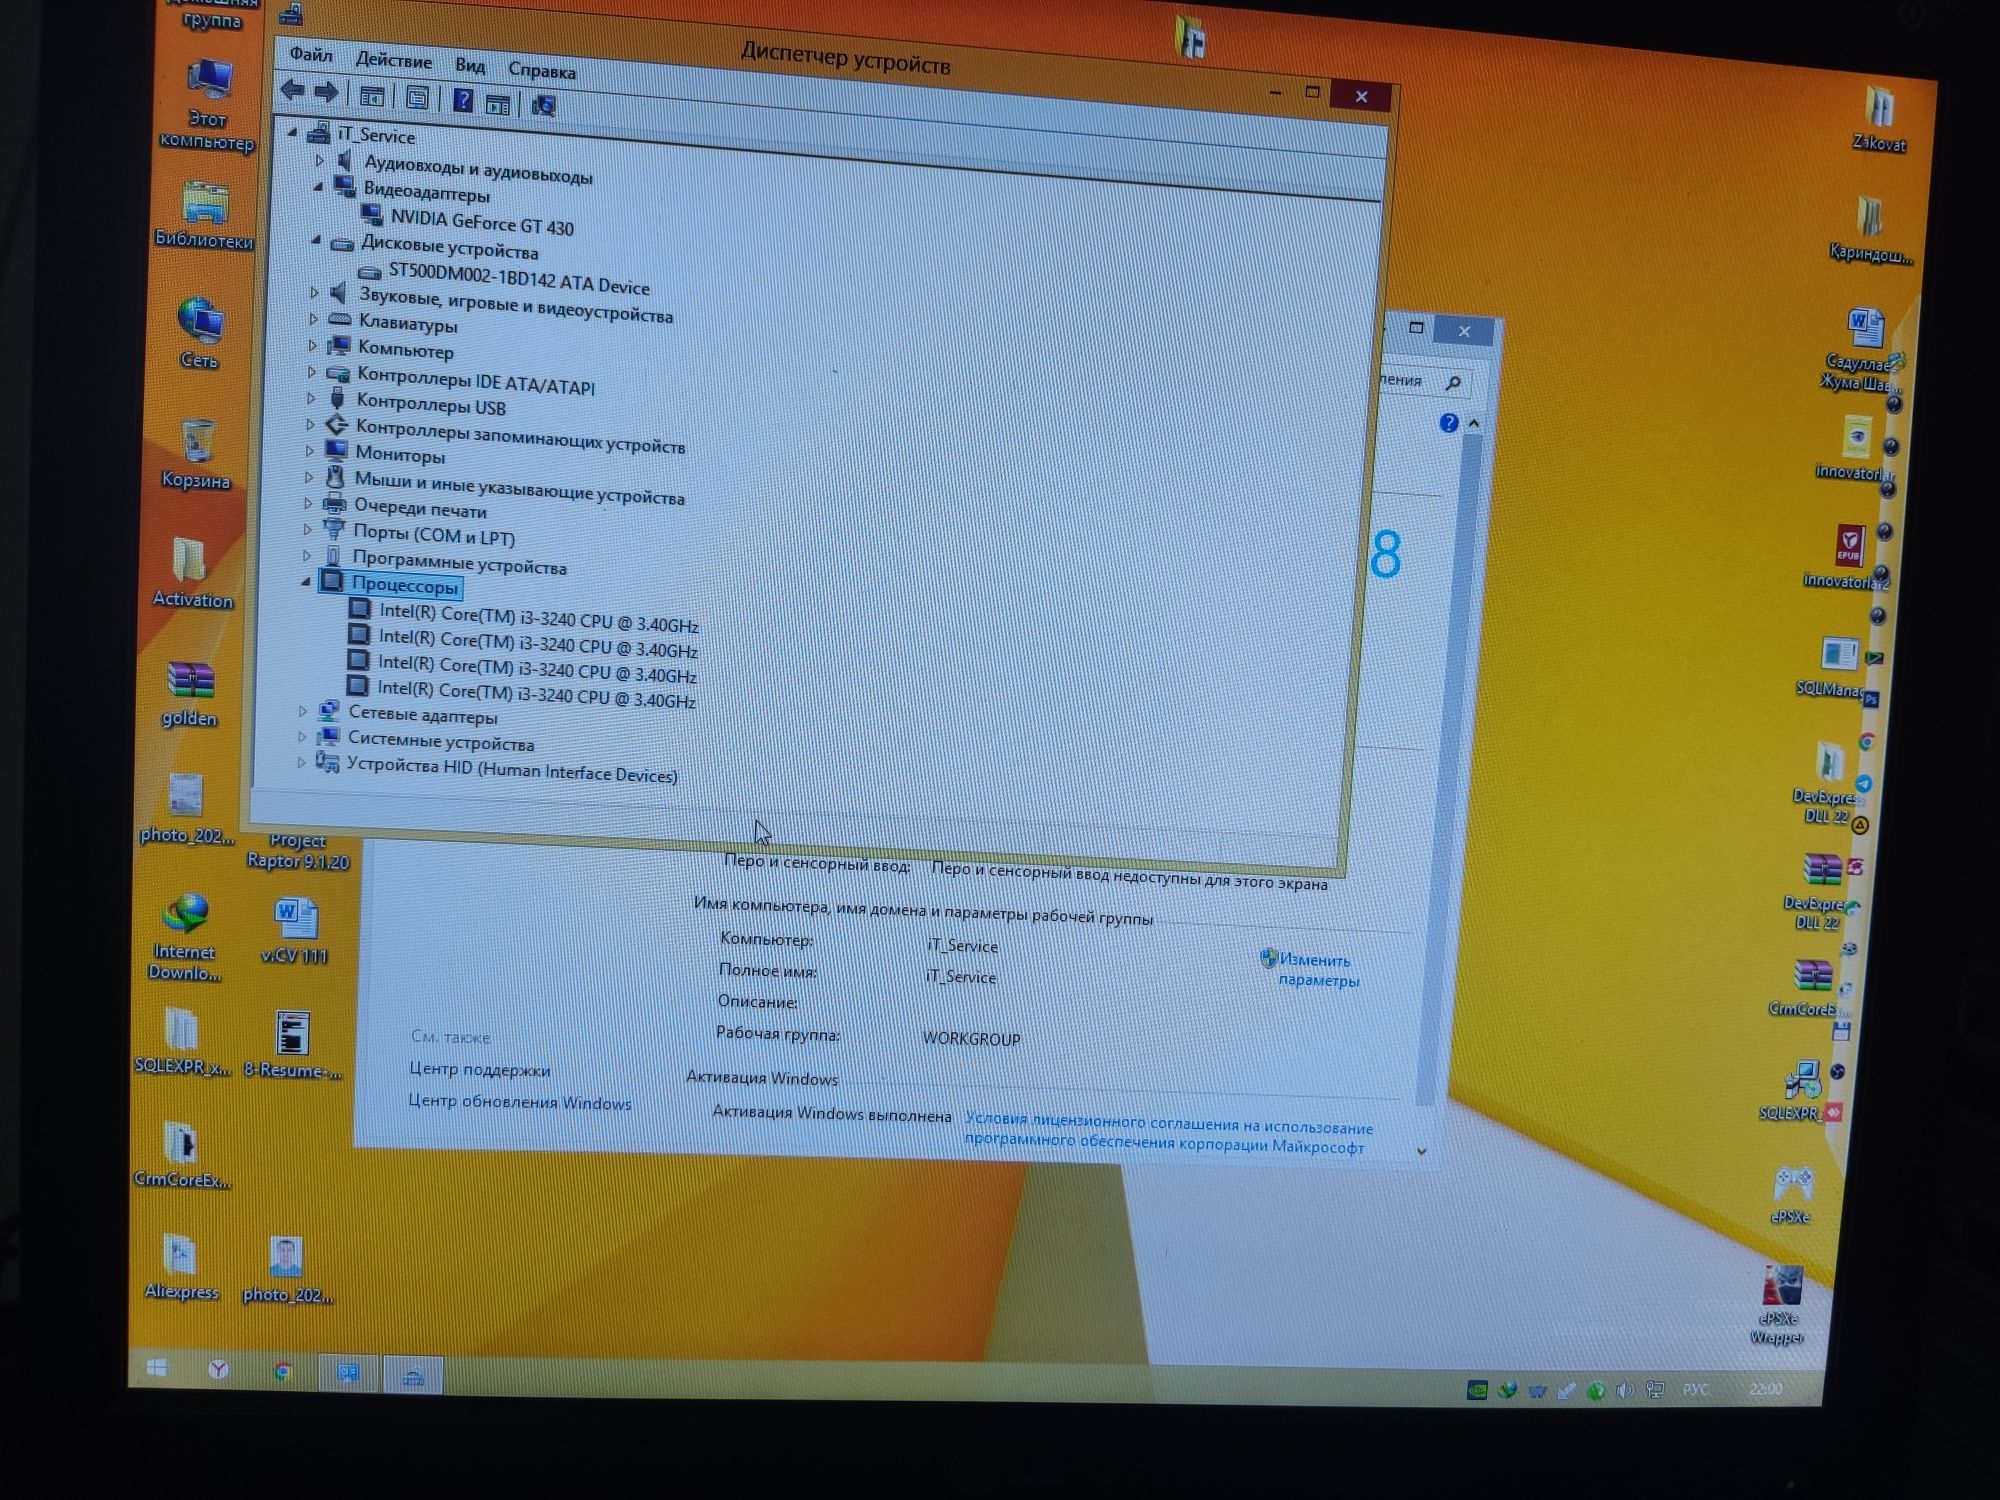The image size is (2000, 1500).
Task: Open Корзина recycle bin icon
Action: [196, 455]
